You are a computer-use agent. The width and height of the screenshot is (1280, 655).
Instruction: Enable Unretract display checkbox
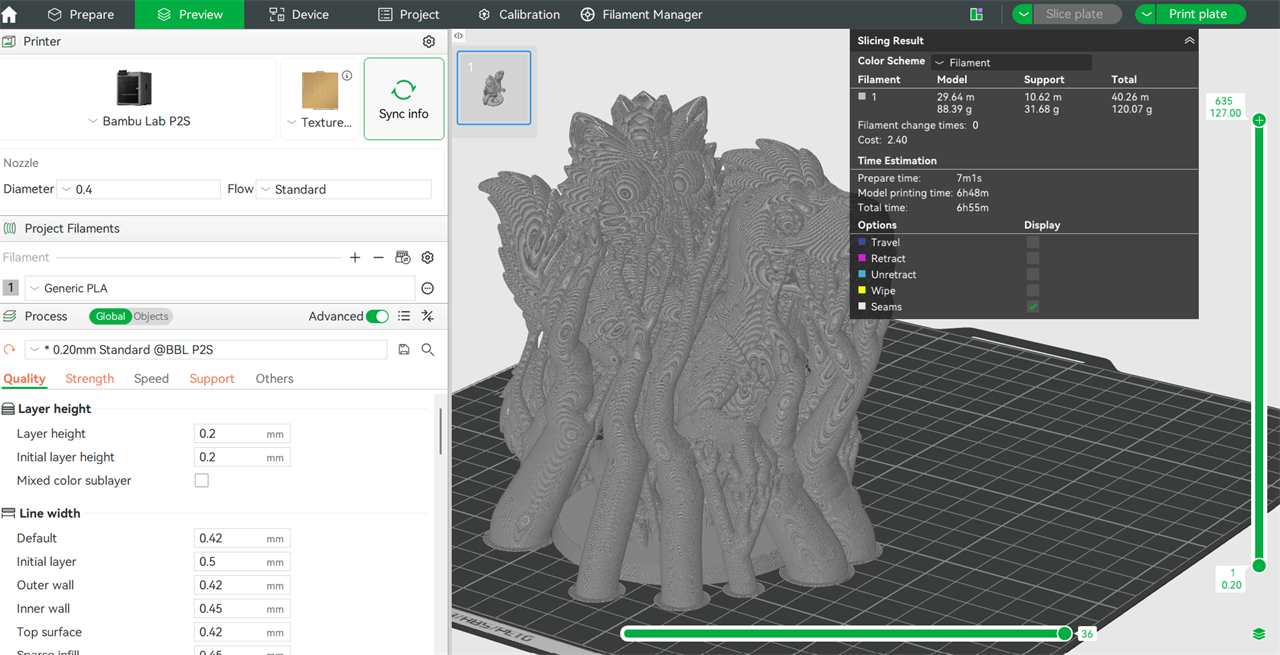coord(1033,274)
